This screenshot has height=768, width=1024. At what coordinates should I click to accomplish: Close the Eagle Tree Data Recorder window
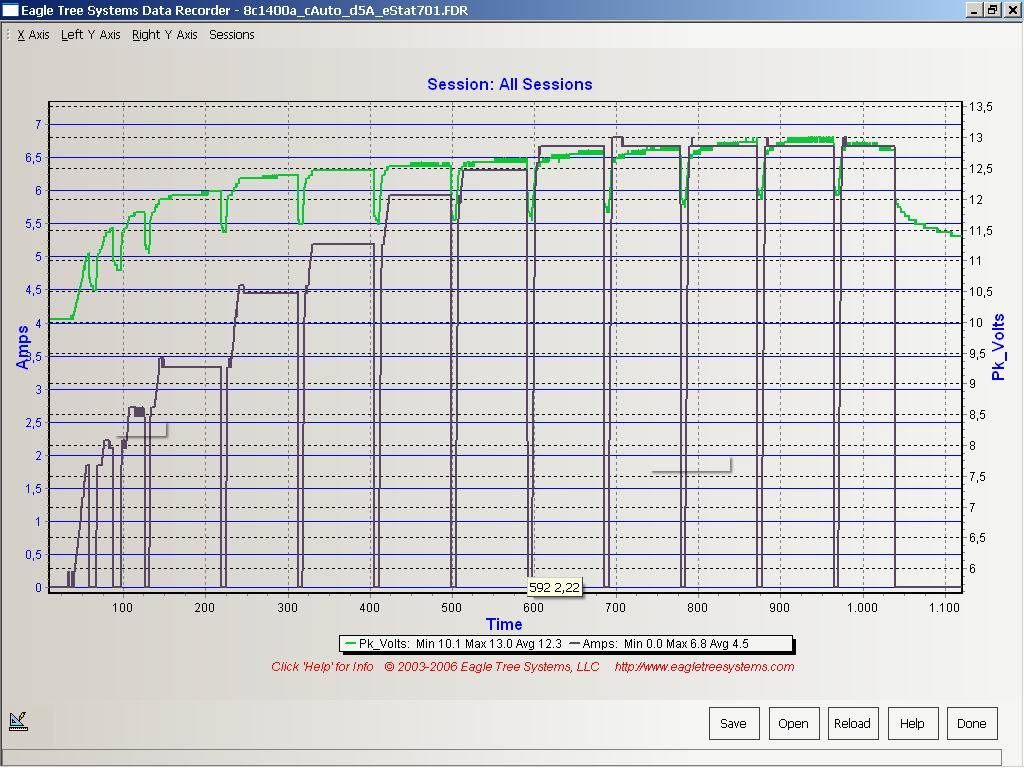pos(1011,10)
